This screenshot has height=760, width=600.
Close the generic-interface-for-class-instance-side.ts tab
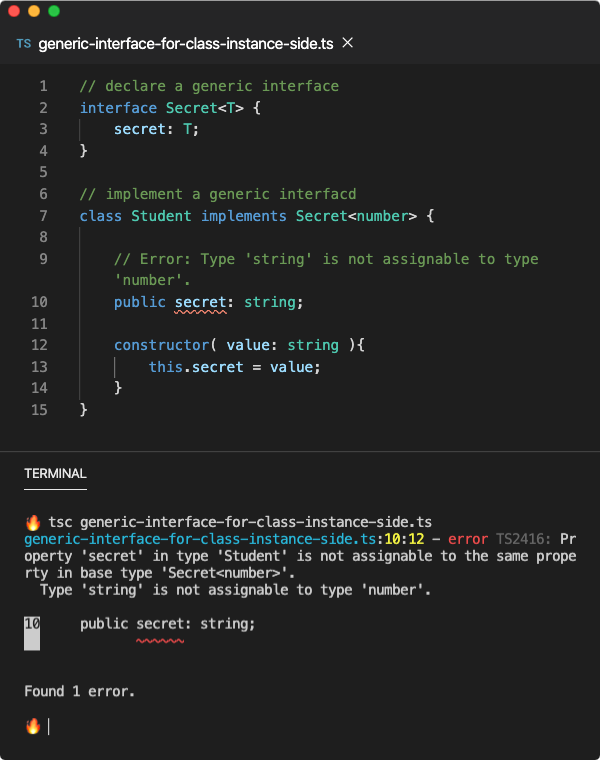347,43
